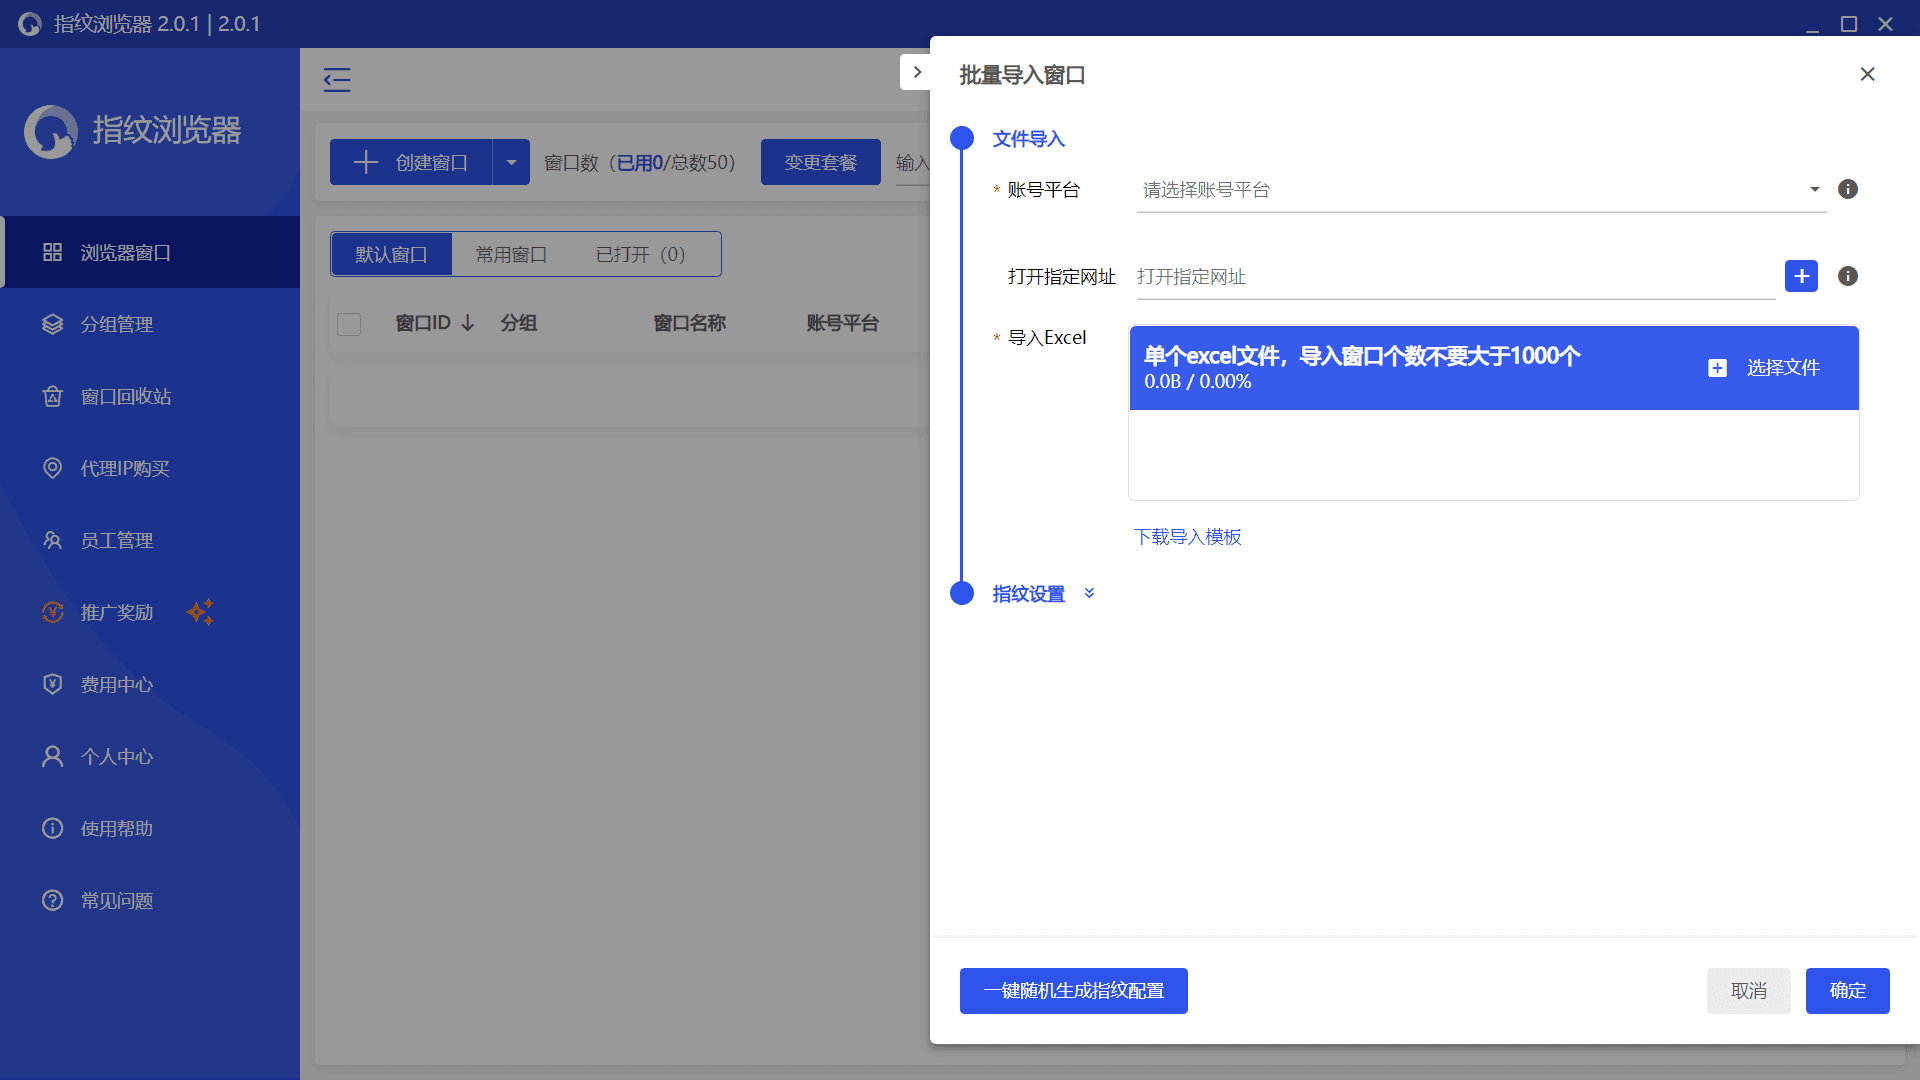The height and width of the screenshot is (1080, 1920).
Task: Click the add URL plus icon
Action: pyautogui.click(x=1801, y=276)
